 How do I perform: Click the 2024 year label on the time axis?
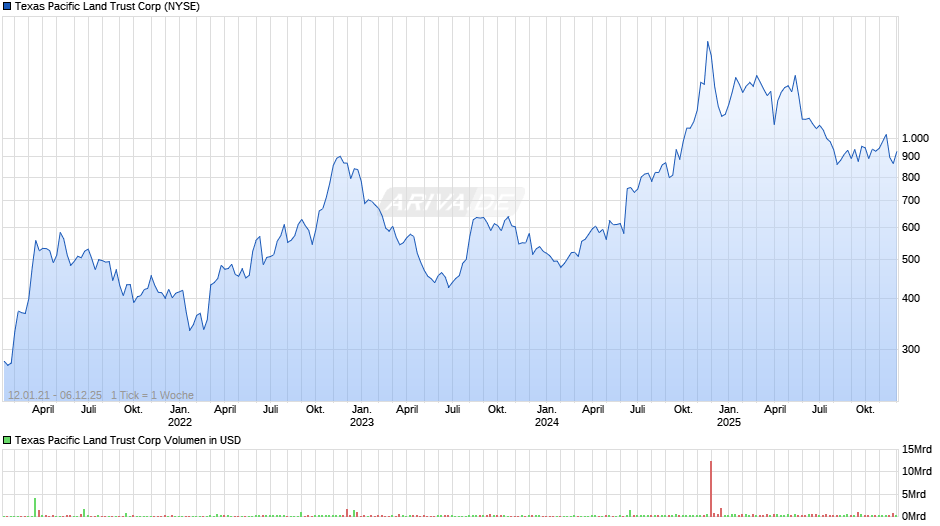pyautogui.click(x=547, y=422)
